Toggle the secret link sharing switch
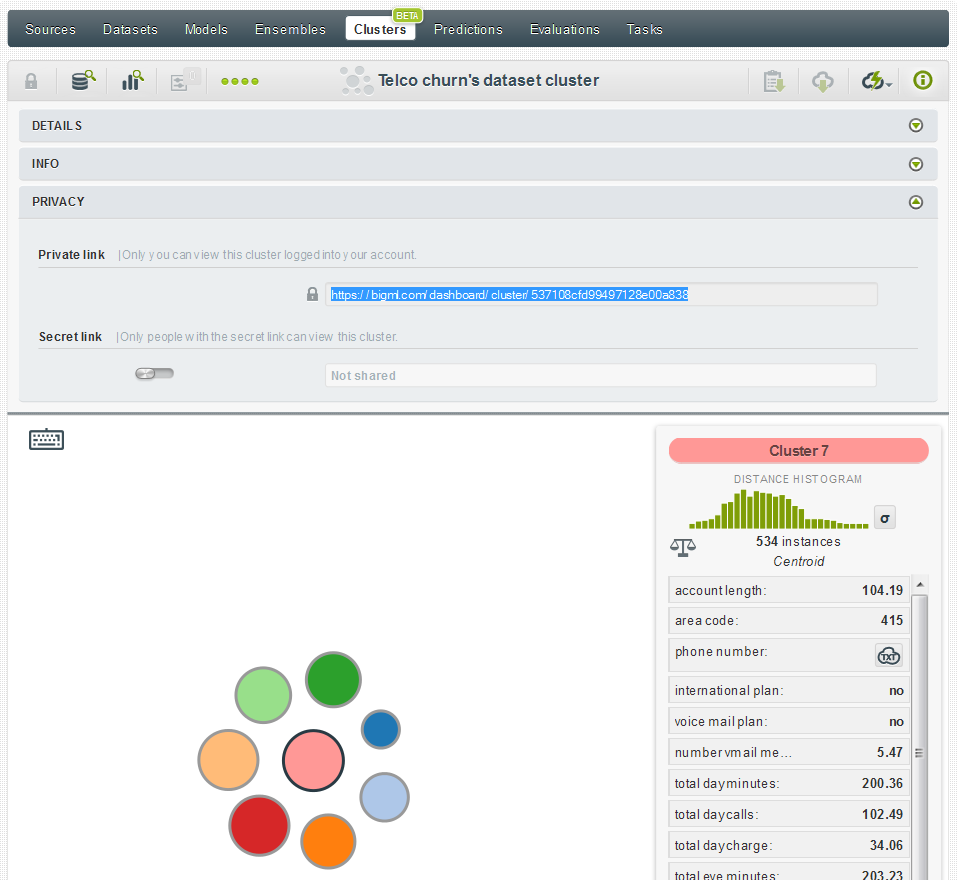Screen dimensions: 957x880 click(x=154, y=374)
